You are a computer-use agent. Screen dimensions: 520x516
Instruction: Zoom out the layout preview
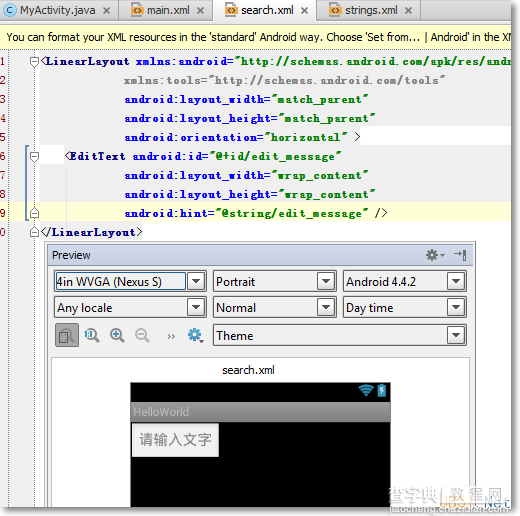coord(142,335)
